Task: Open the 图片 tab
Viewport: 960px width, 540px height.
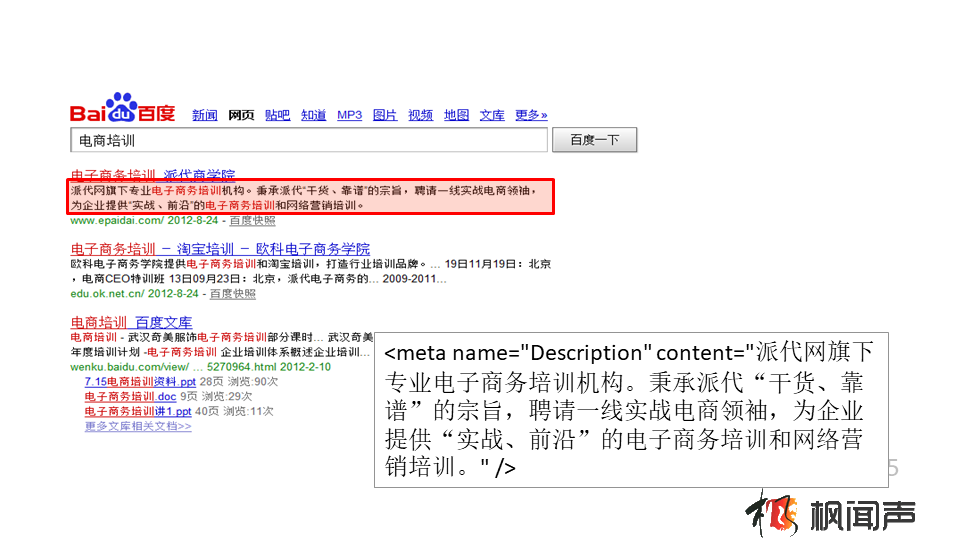Action: 385,115
